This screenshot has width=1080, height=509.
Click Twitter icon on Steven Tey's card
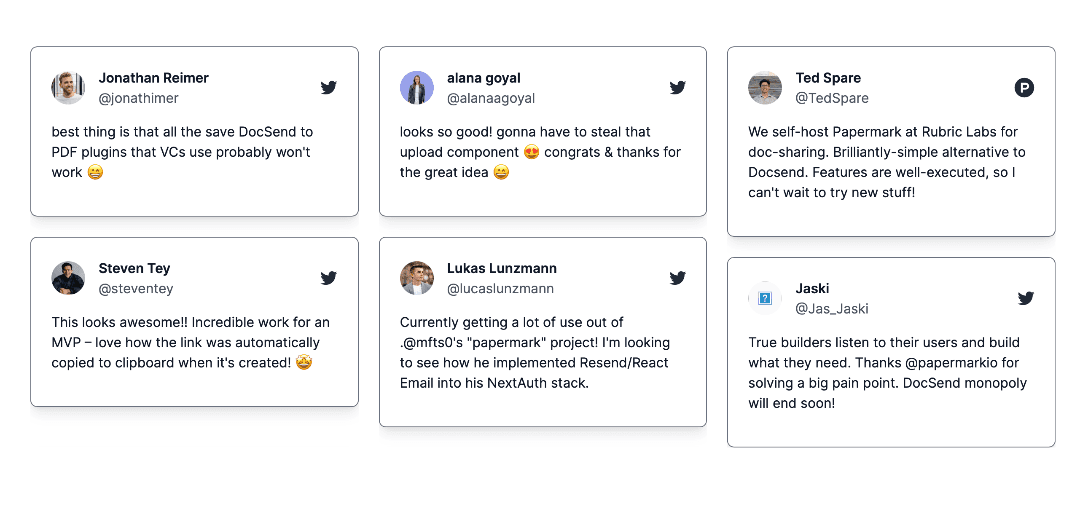(x=328, y=278)
